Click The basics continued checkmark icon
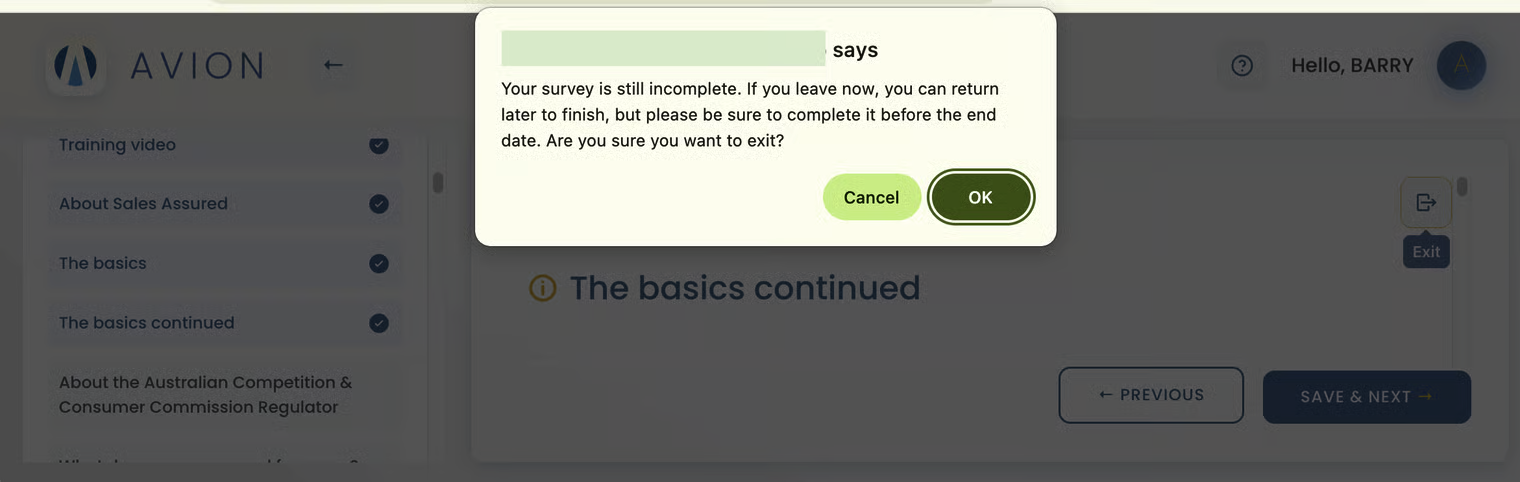Screen dimensions: 1520x482 coord(379,323)
